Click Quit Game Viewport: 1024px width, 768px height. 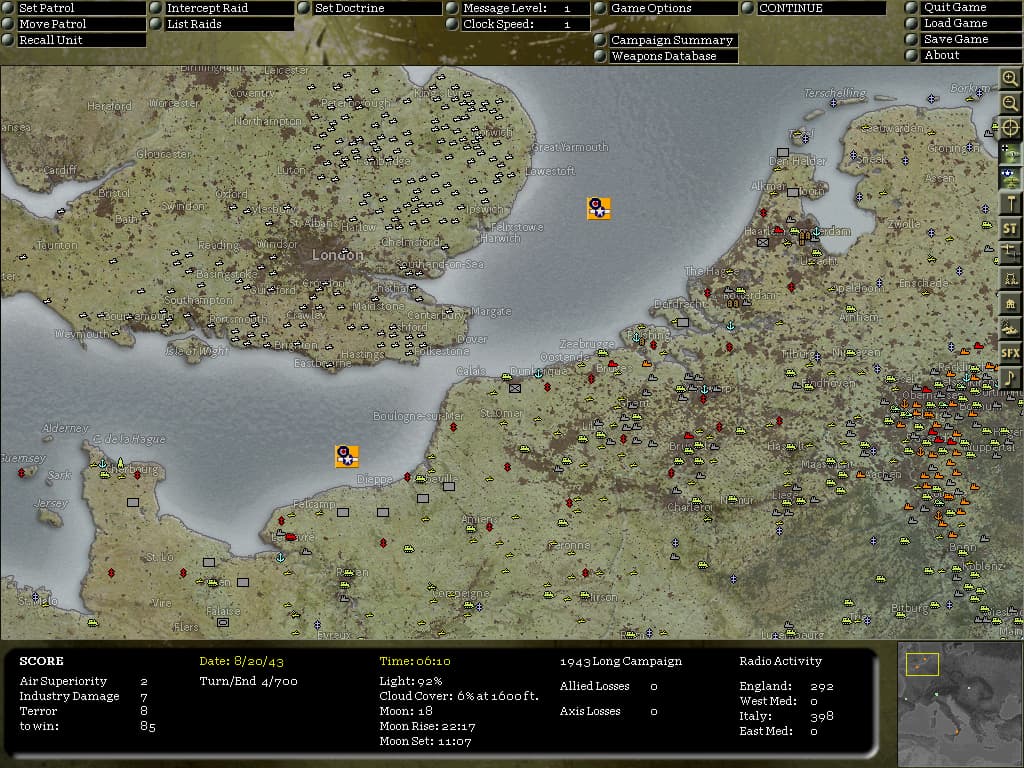pos(971,7)
